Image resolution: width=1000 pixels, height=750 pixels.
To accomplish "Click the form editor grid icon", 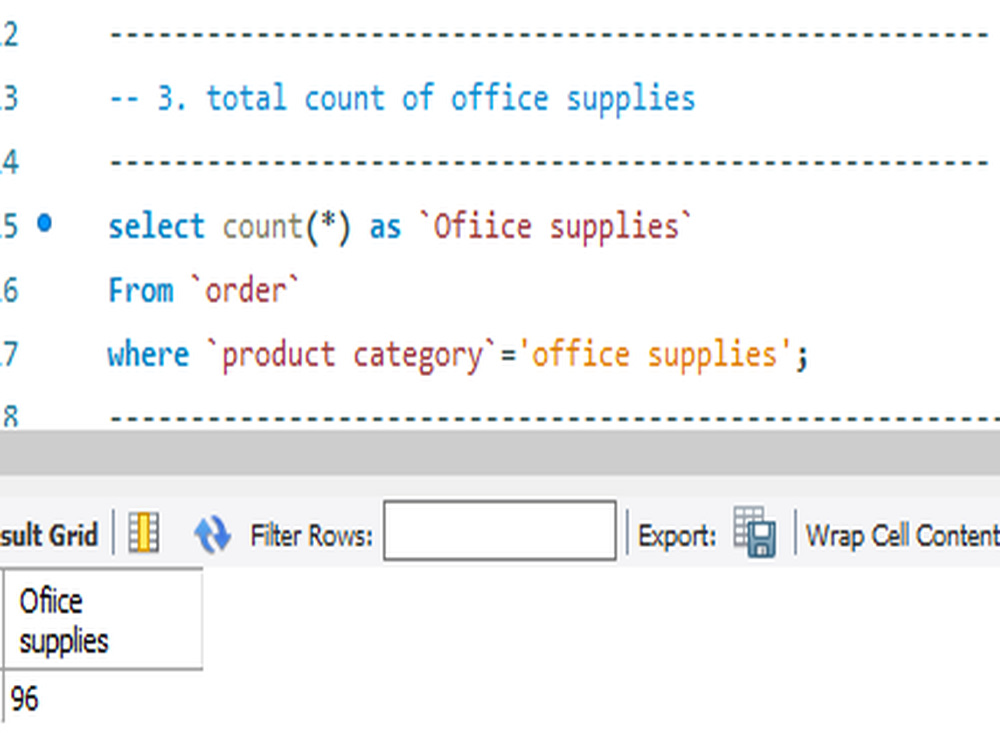I will 144,533.
